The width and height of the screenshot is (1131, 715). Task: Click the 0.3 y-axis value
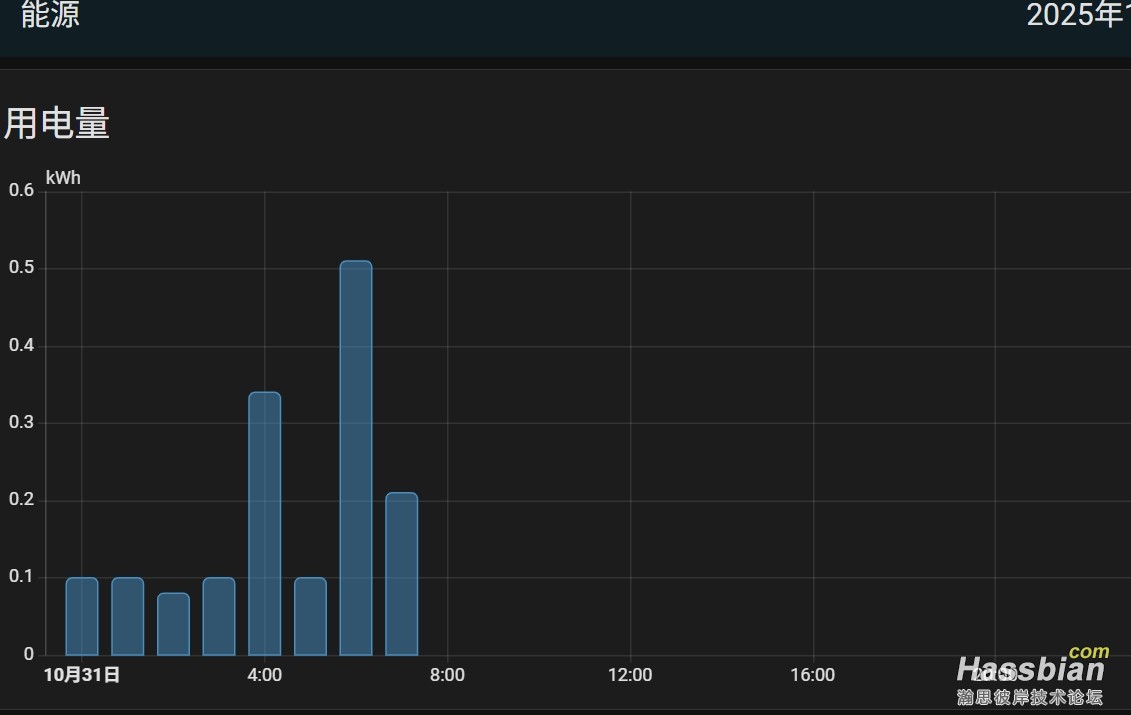click(x=21, y=422)
